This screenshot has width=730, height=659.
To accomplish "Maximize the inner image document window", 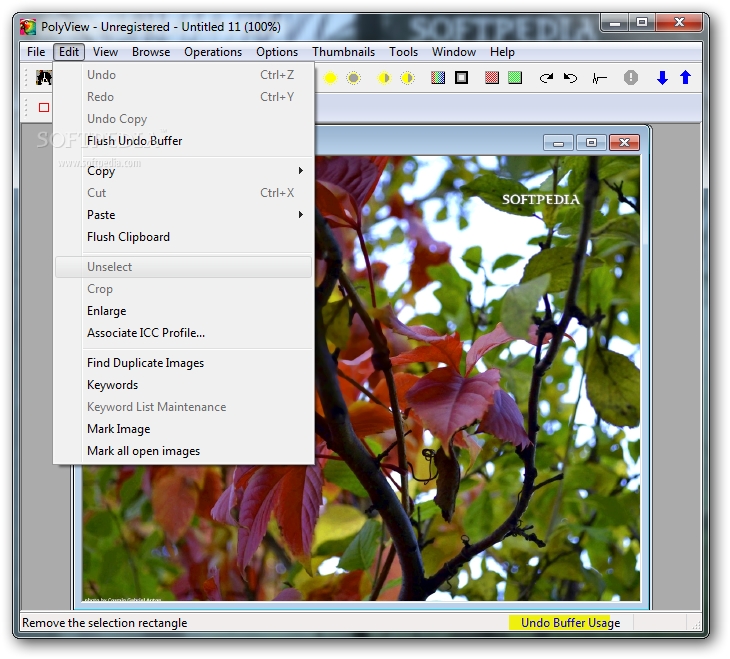I will coord(591,143).
